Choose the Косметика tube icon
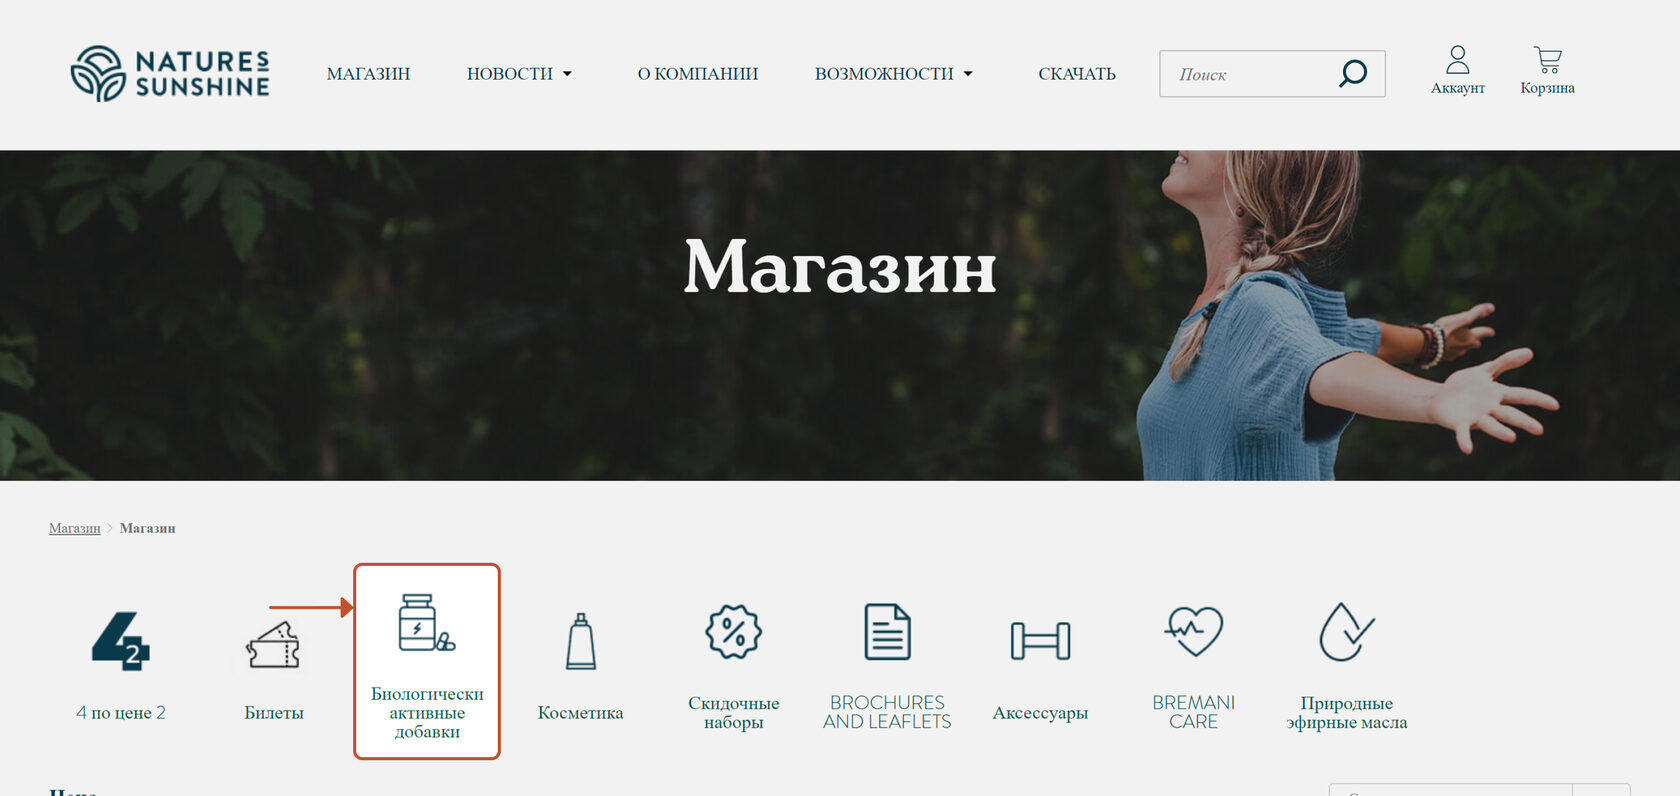1680x796 pixels. (x=580, y=641)
